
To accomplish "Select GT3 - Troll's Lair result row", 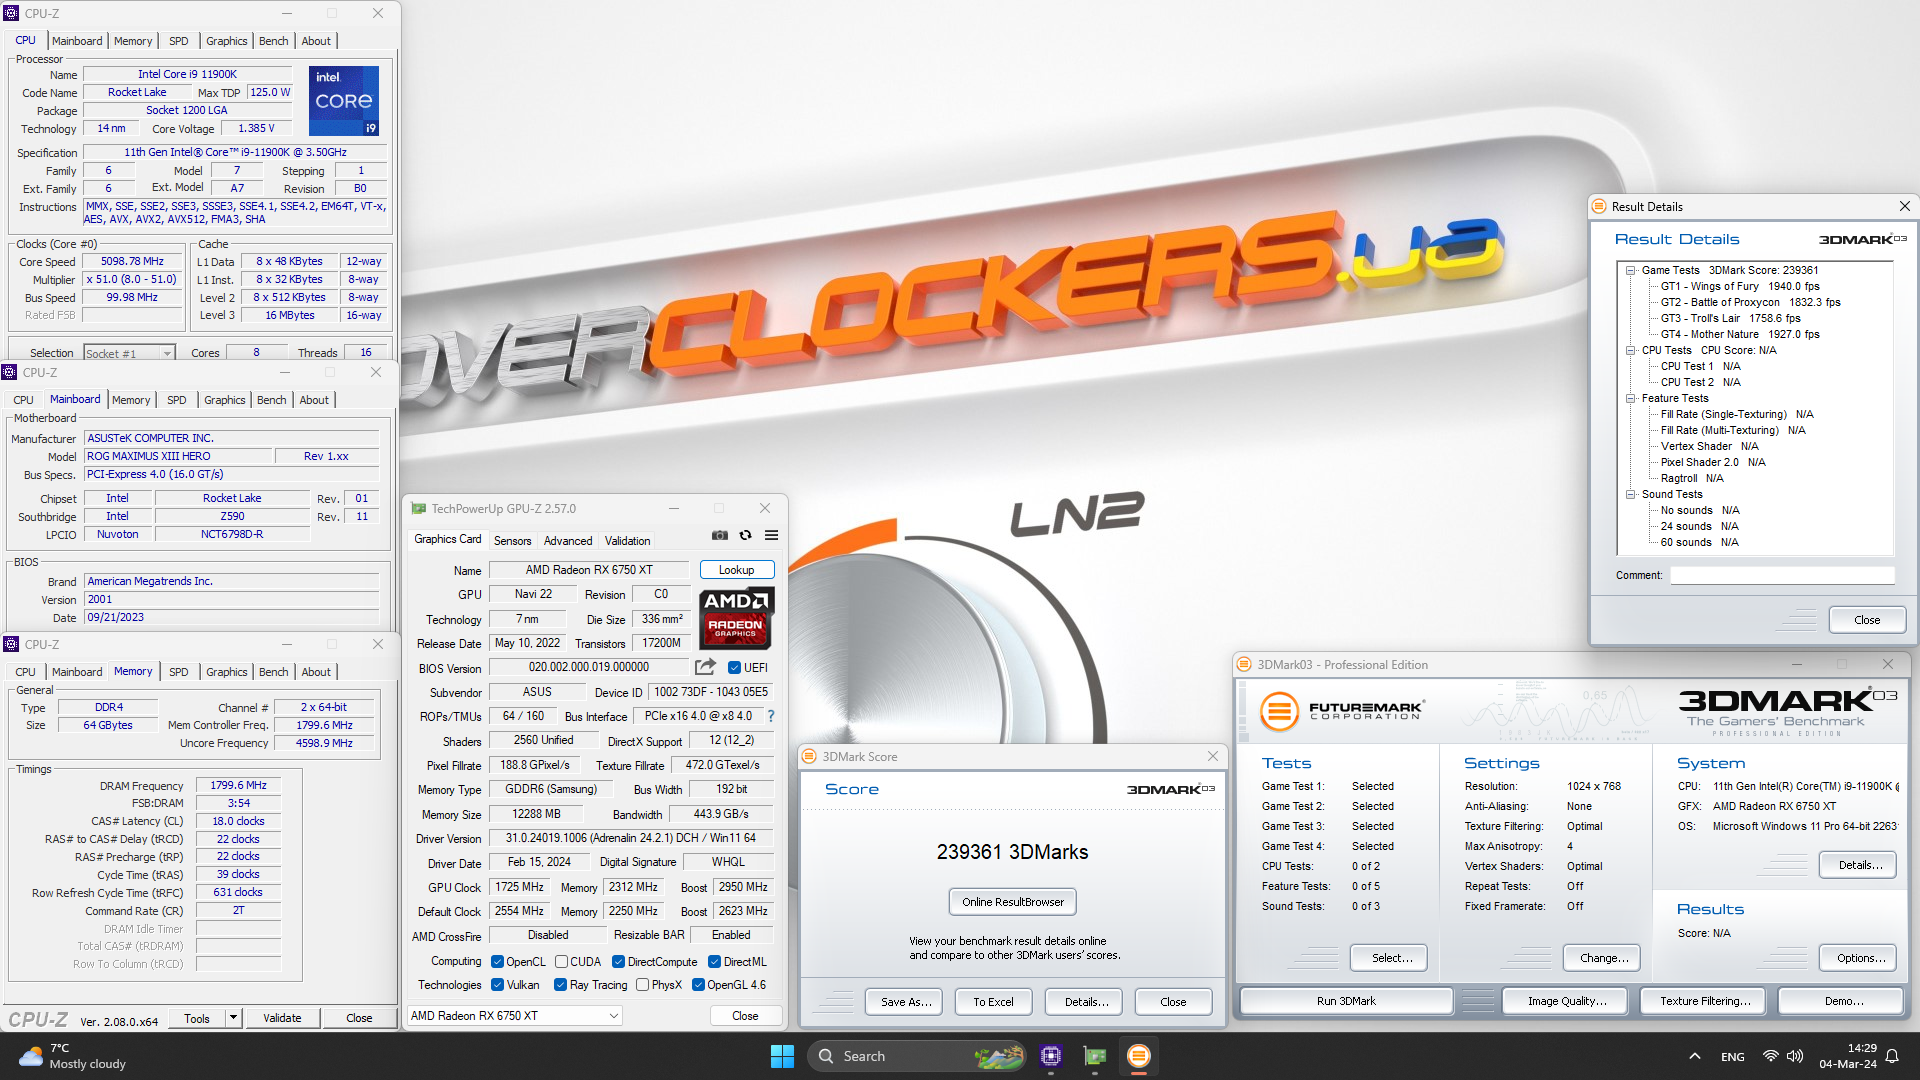I will 1730,318.
